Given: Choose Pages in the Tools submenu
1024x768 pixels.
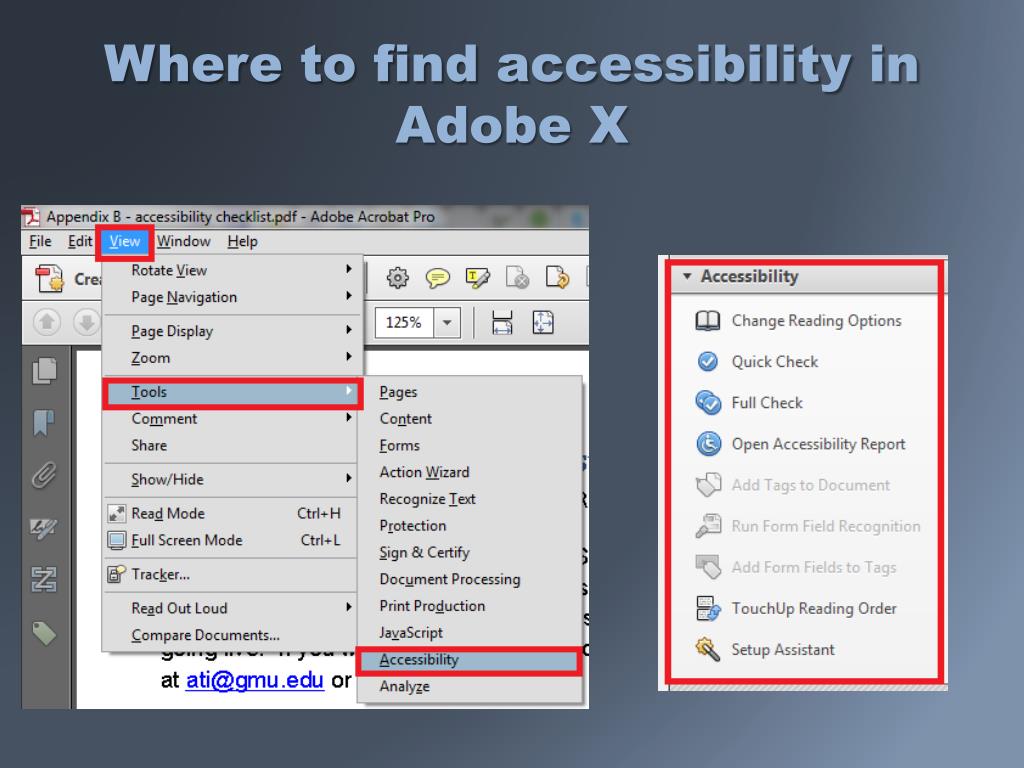Looking at the screenshot, I should (398, 392).
